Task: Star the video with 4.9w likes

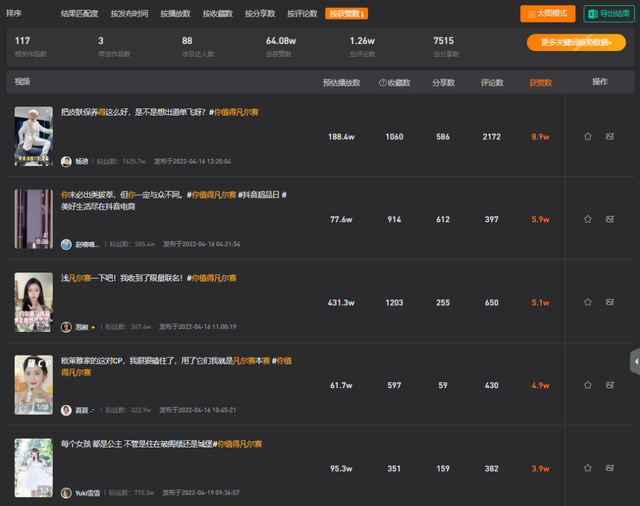Action: 588,385
